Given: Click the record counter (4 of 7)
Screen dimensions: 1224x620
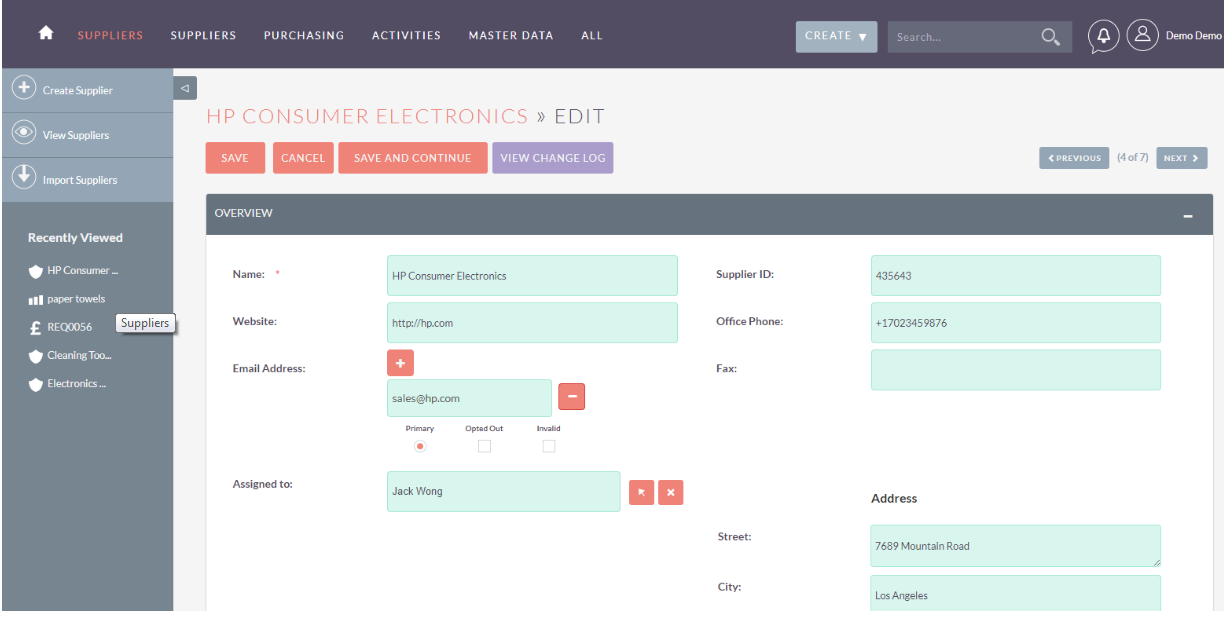Looking at the screenshot, I should click(x=1133, y=158).
